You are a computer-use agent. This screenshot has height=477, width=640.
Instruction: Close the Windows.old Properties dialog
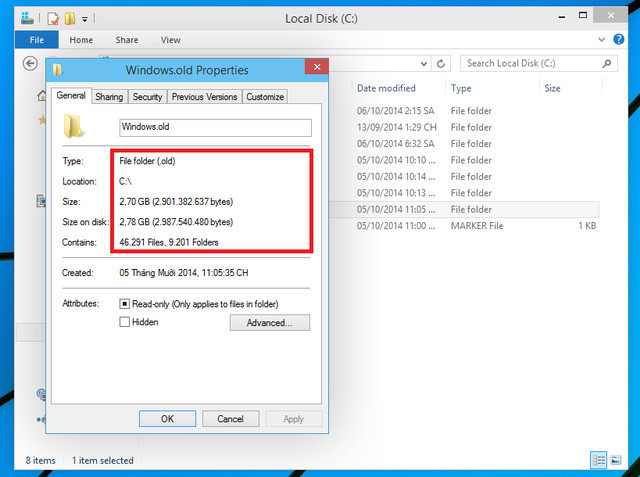(317, 67)
